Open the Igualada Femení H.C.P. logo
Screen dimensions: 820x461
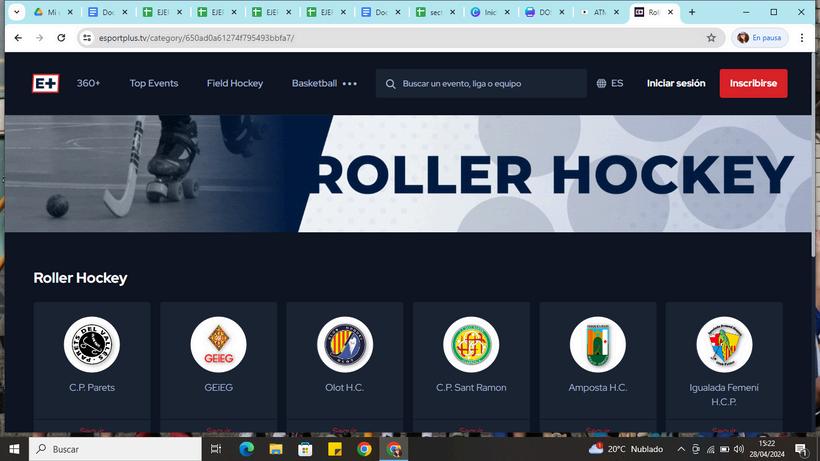(x=724, y=344)
